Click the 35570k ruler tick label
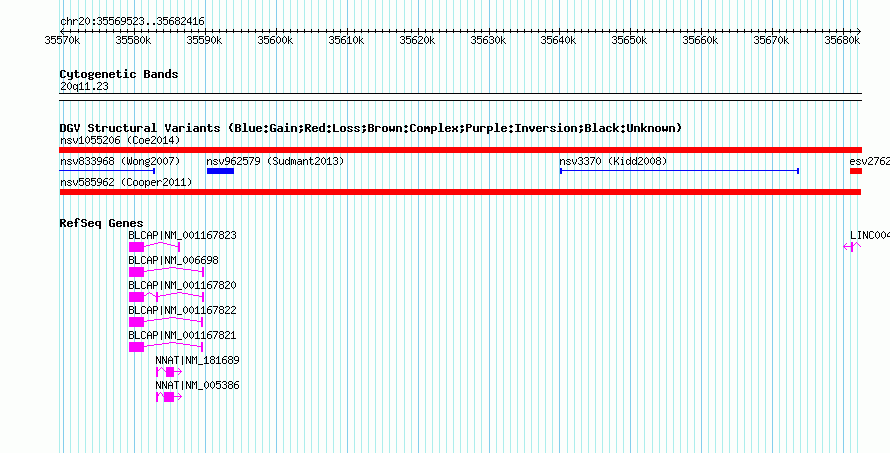Viewport: 890px width, 453px height. click(x=62, y=40)
